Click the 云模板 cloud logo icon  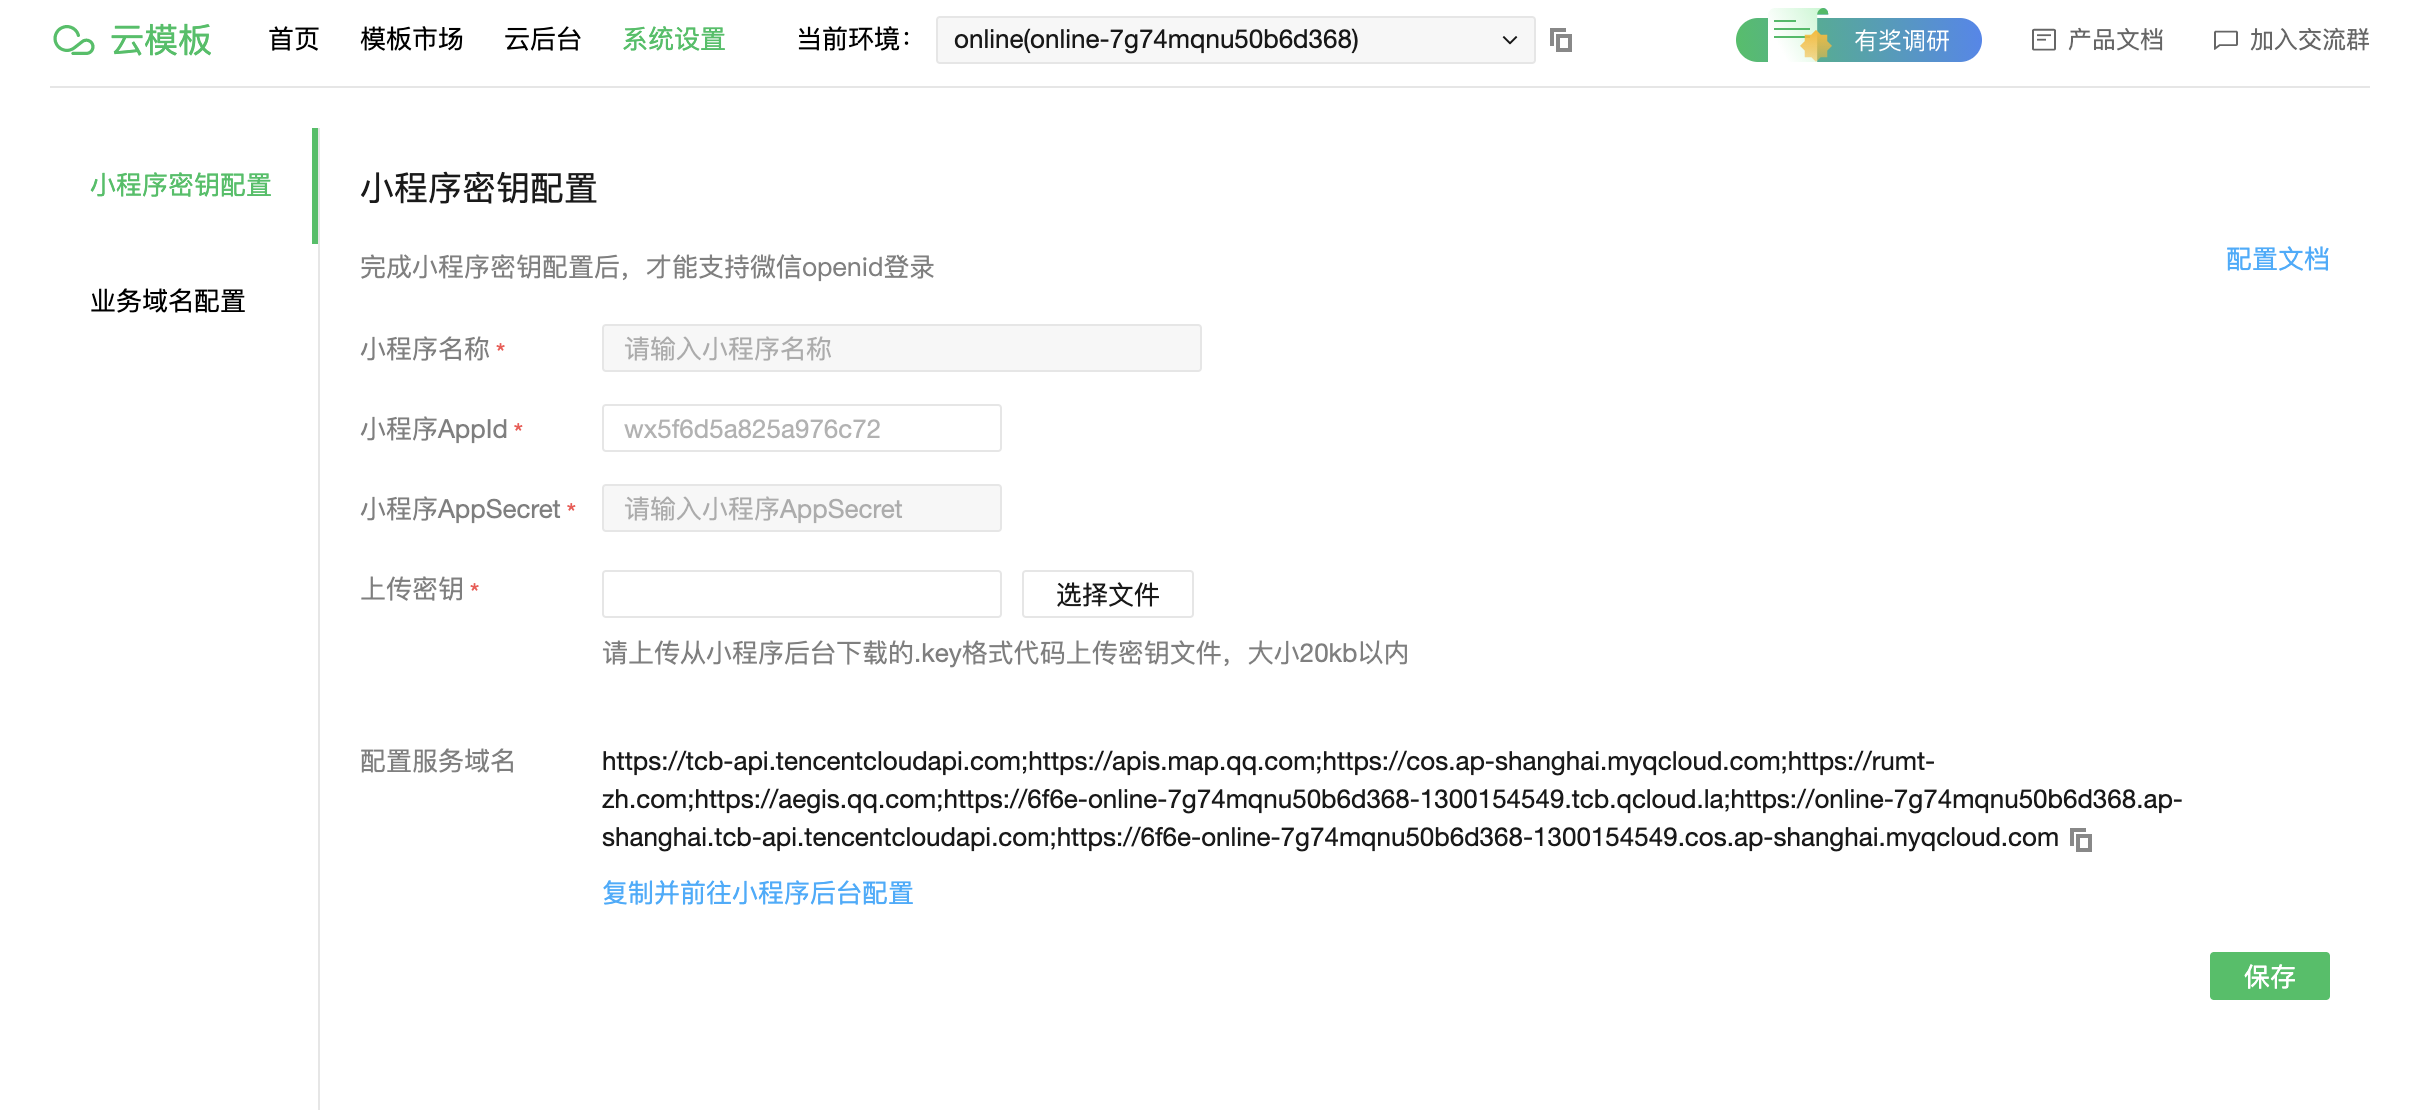[x=74, y=40]
